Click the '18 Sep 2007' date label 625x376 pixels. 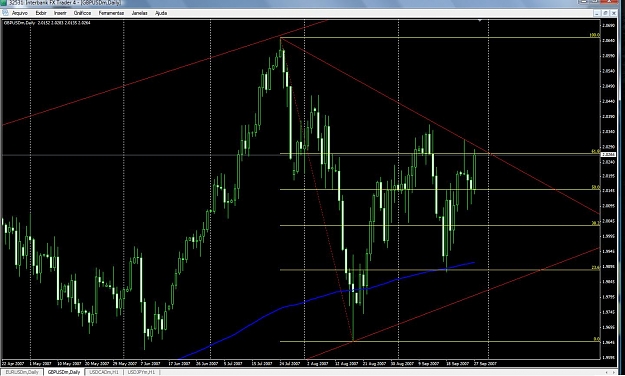[458, 364]
